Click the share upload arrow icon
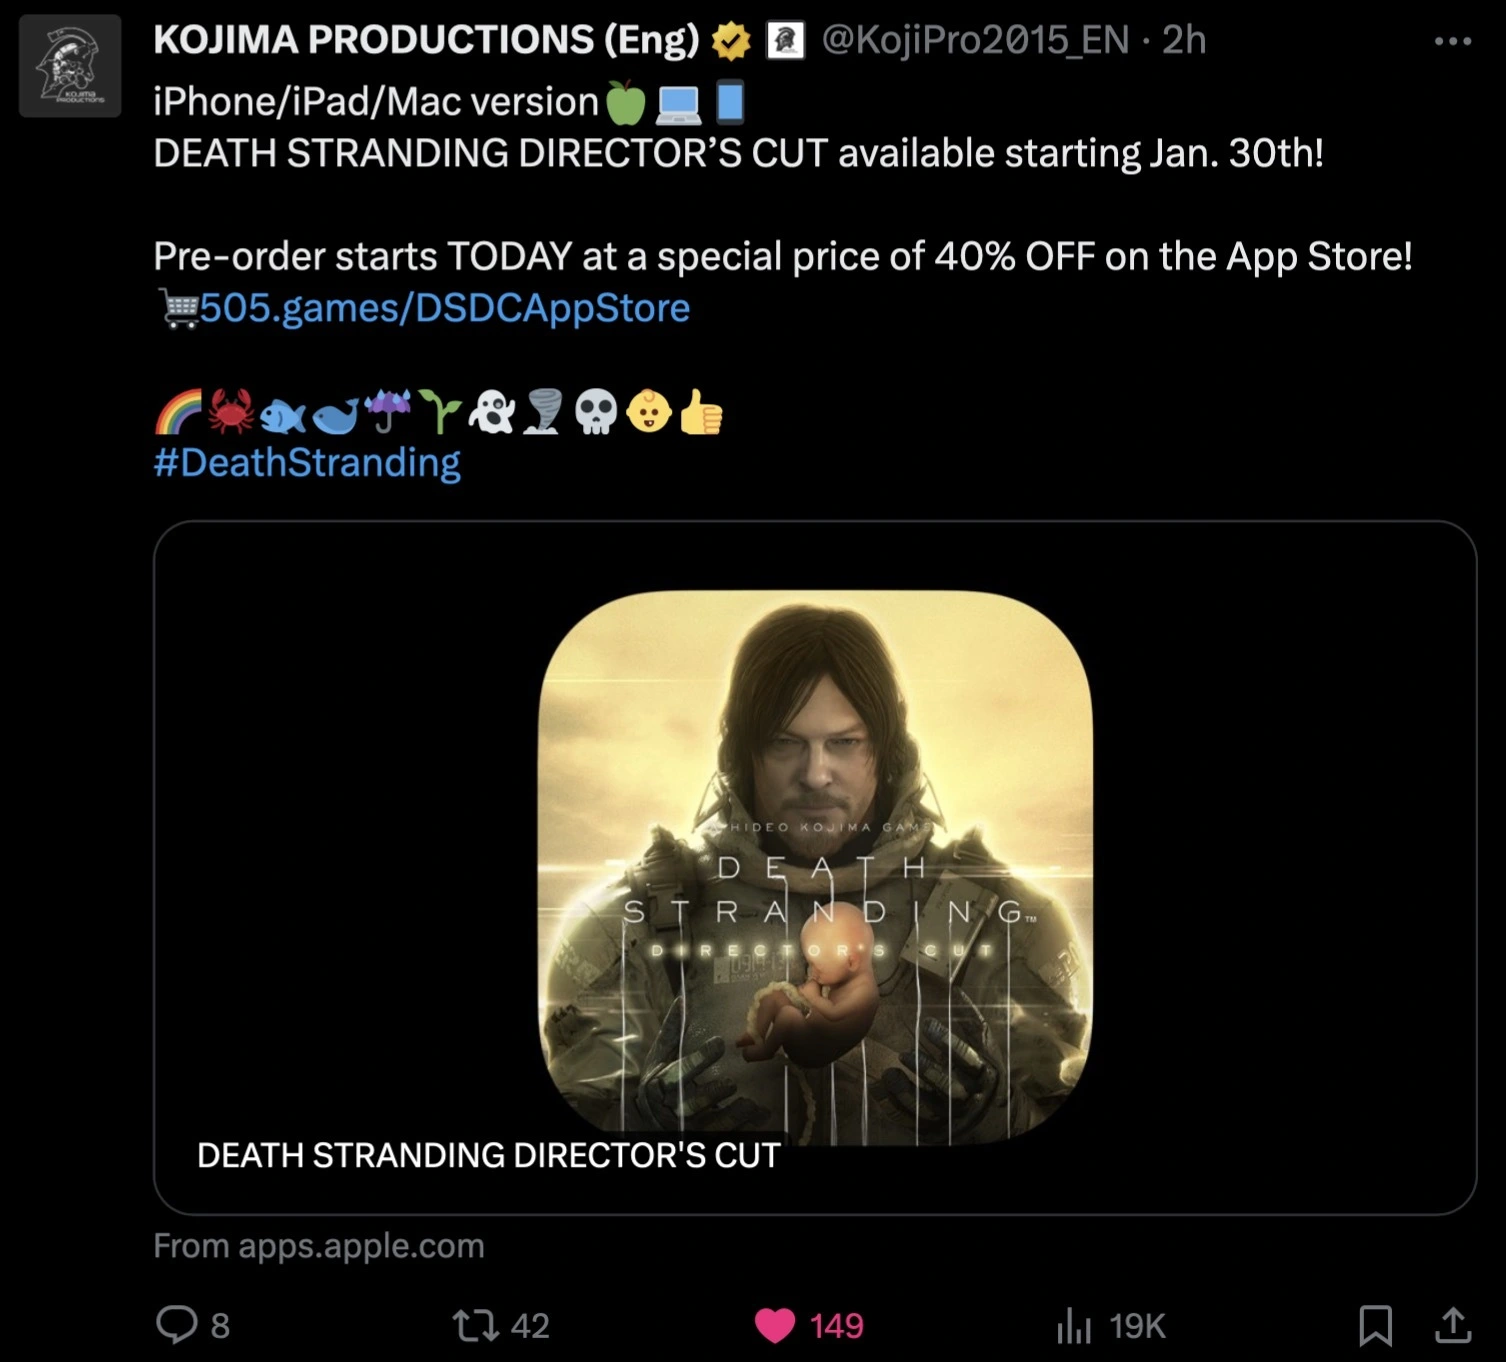 point(1453,1324)
